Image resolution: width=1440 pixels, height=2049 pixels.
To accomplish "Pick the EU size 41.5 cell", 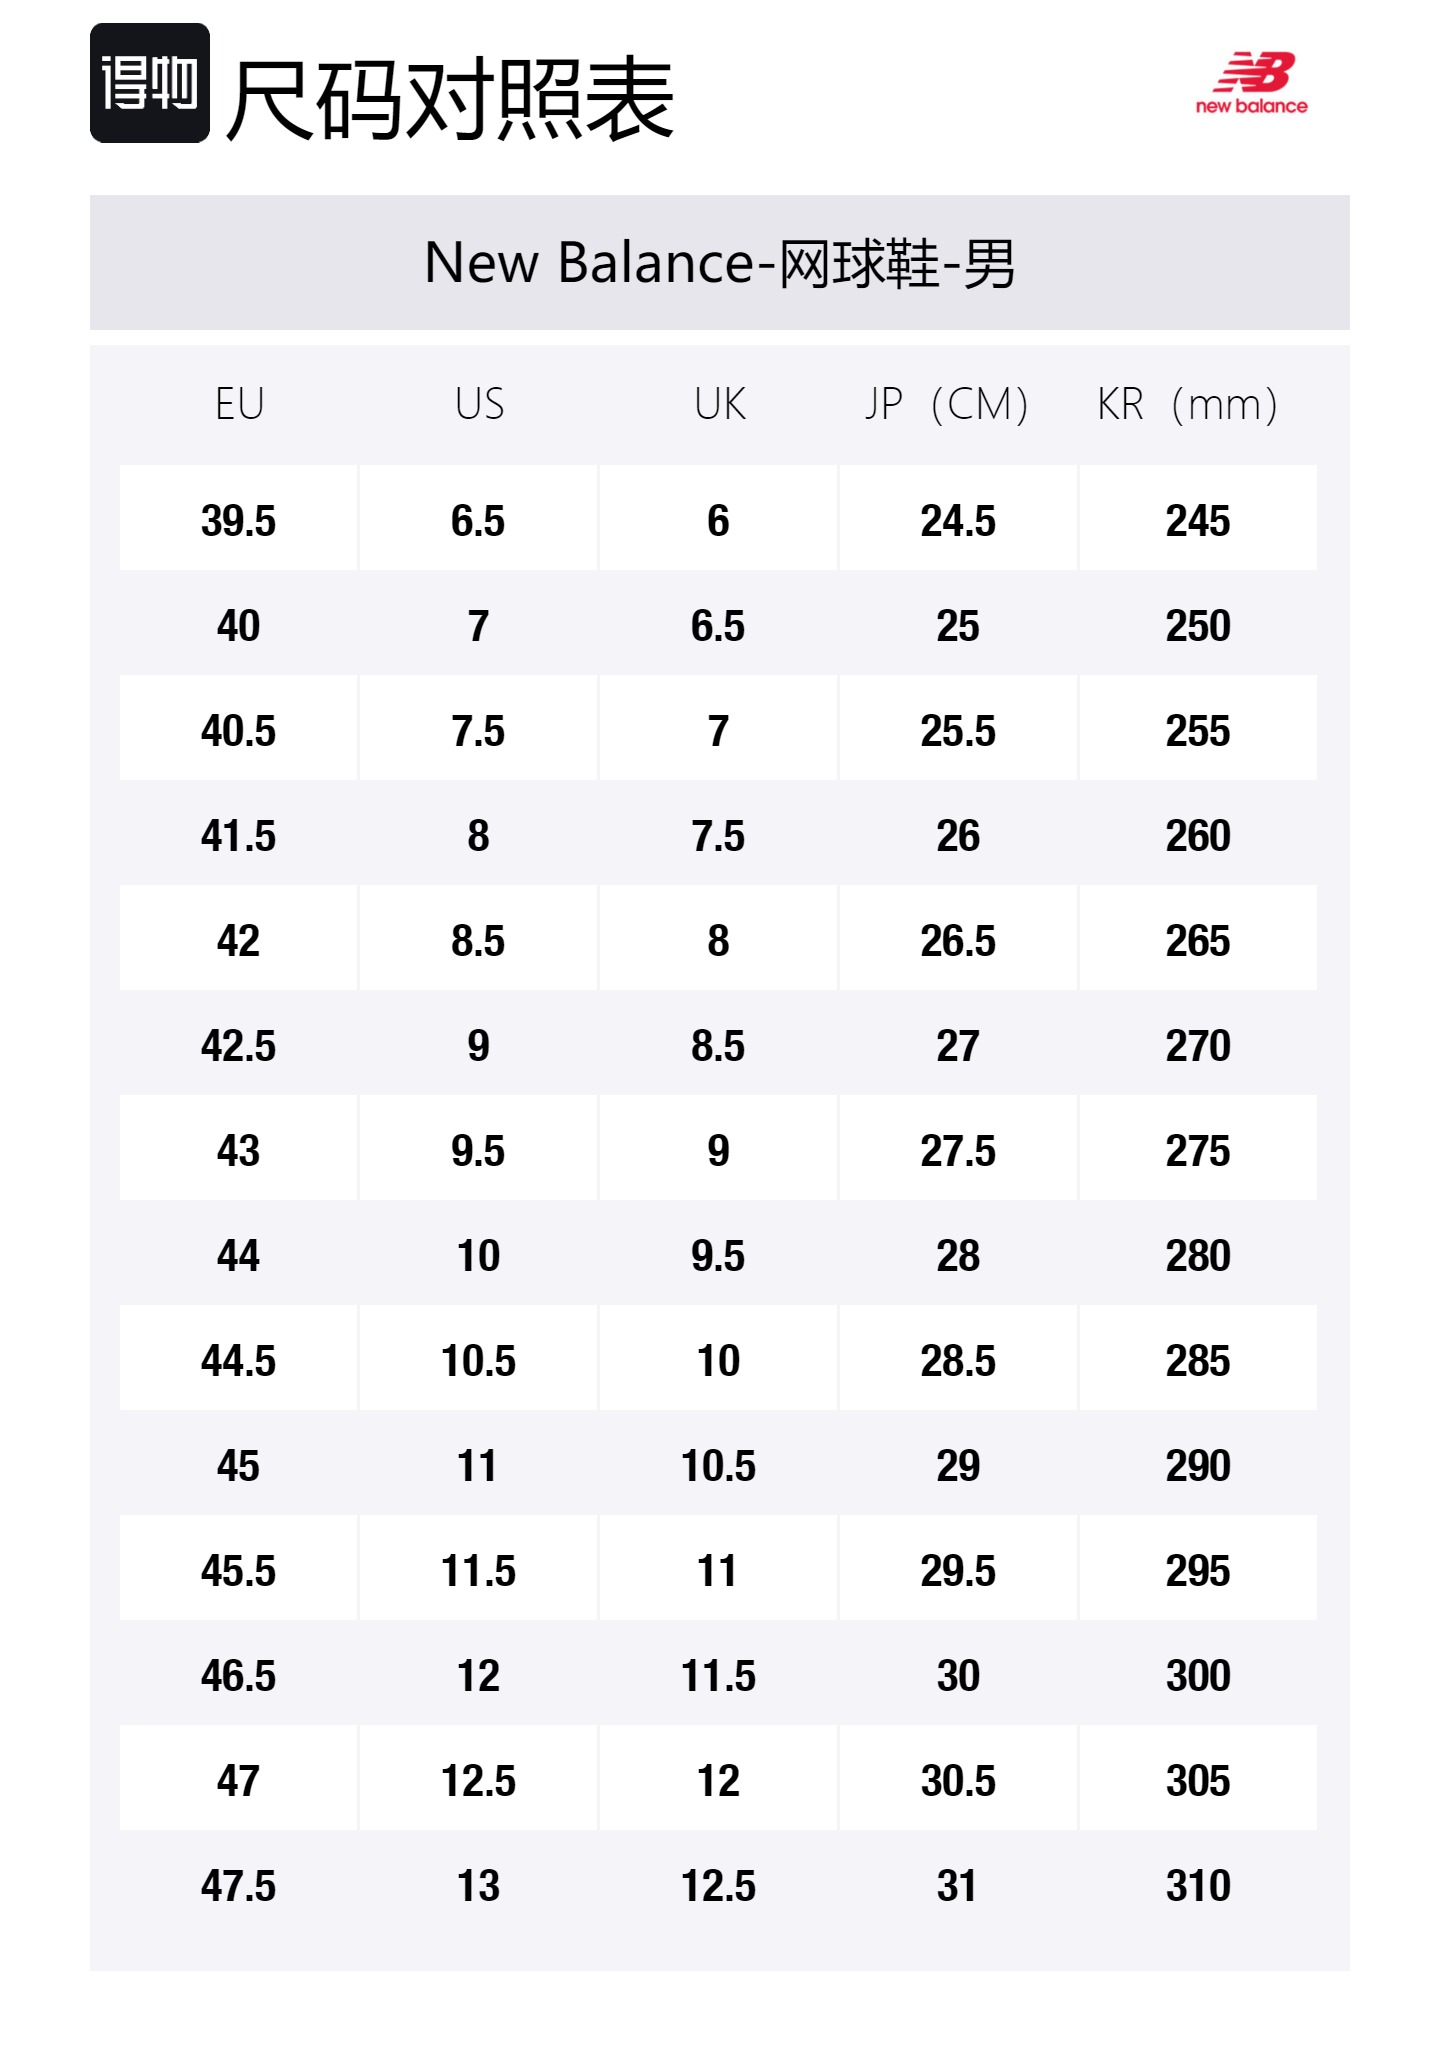I will 238,836.
